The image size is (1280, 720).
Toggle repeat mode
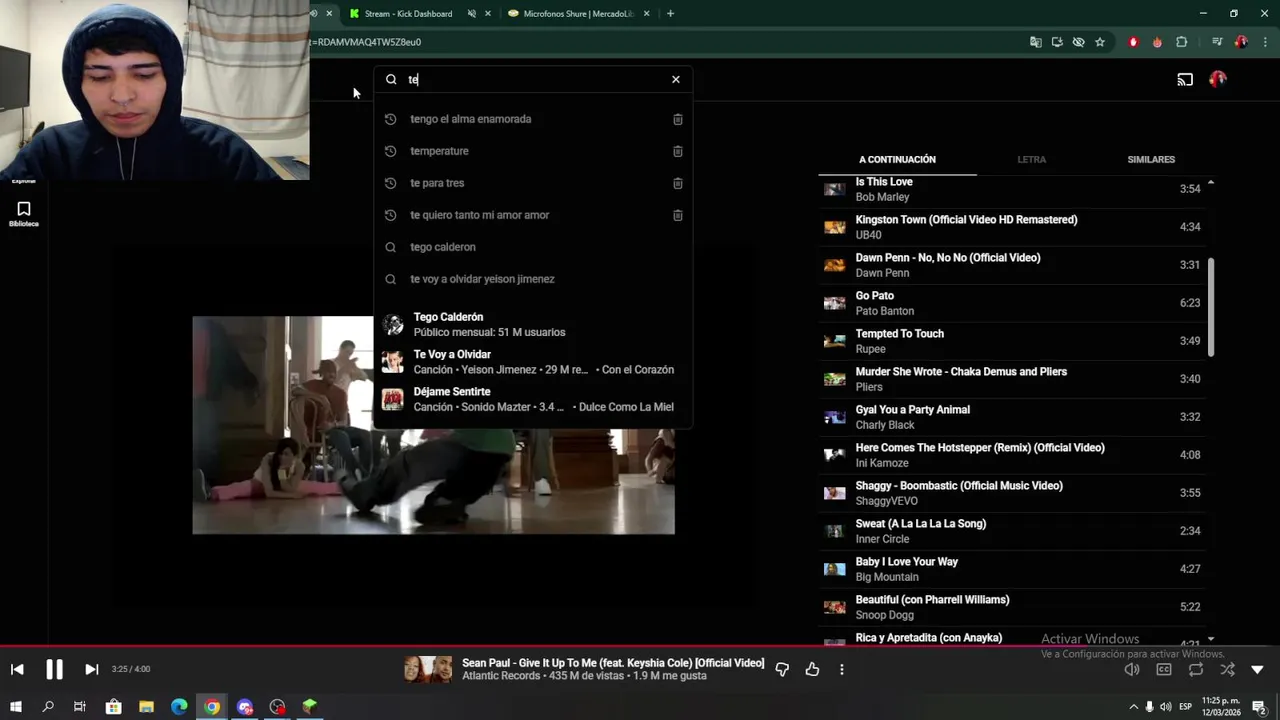coord(1196,669)
